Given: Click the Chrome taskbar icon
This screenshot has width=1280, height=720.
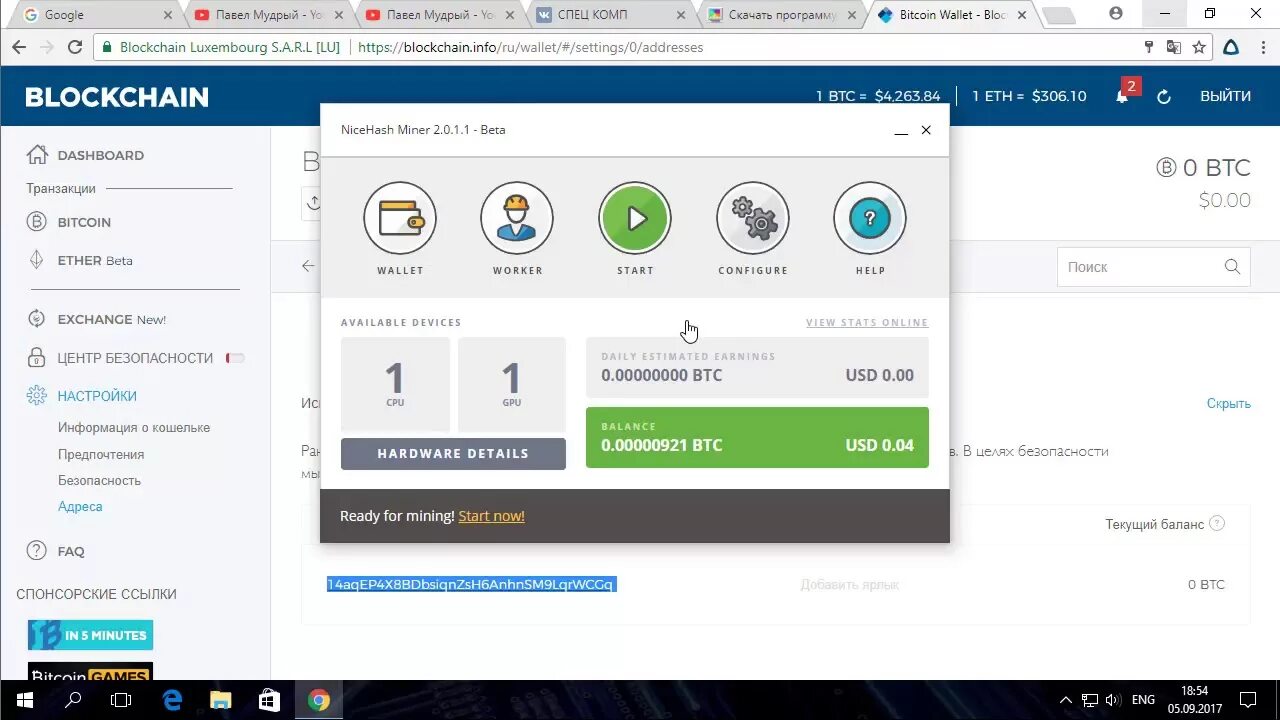Looking at the screenshot, I should (x=318, y=700).
